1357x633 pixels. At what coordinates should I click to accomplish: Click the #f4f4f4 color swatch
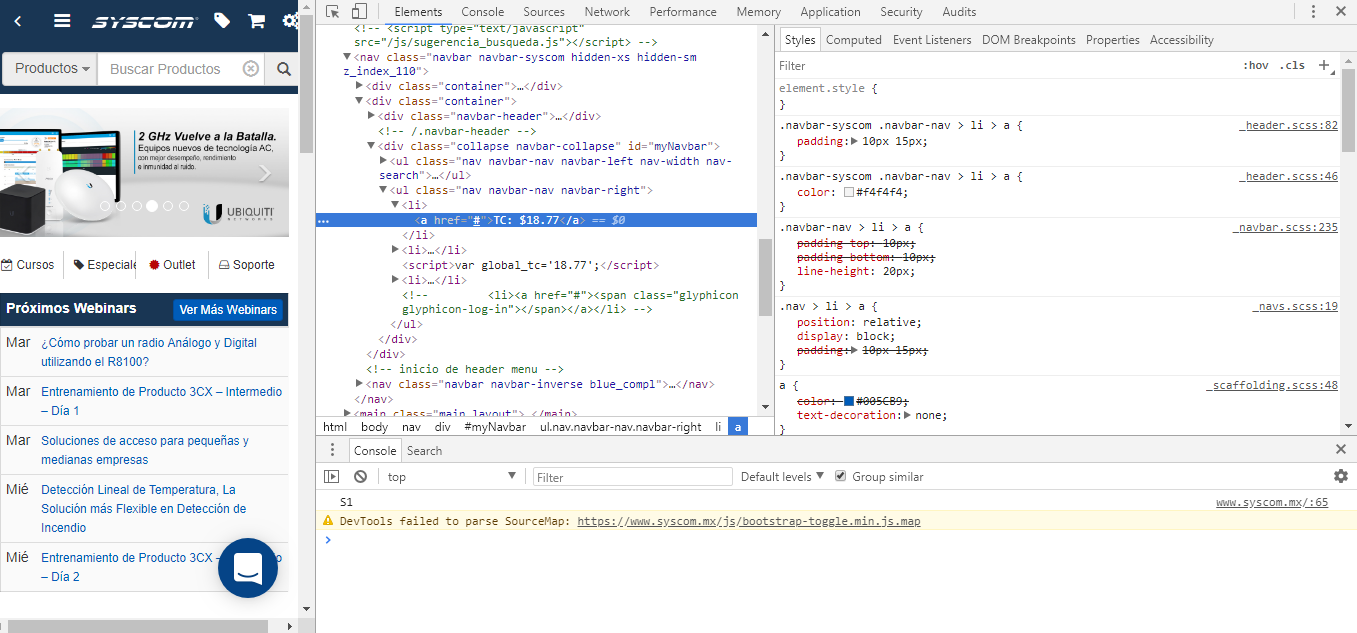849,192
